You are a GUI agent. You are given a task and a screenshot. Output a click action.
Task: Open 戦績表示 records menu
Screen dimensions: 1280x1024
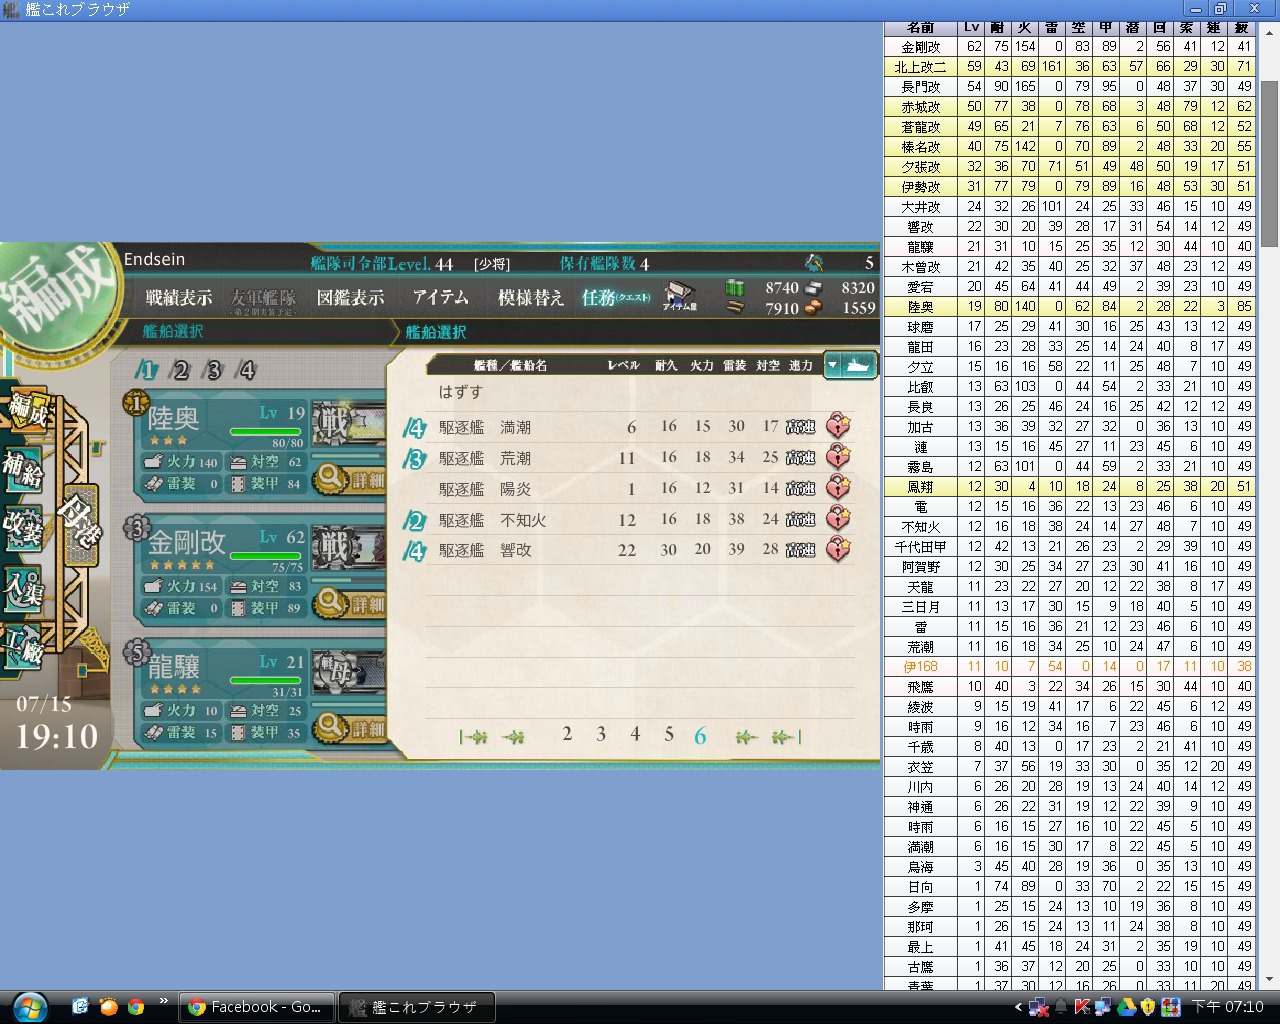(179, 297)
